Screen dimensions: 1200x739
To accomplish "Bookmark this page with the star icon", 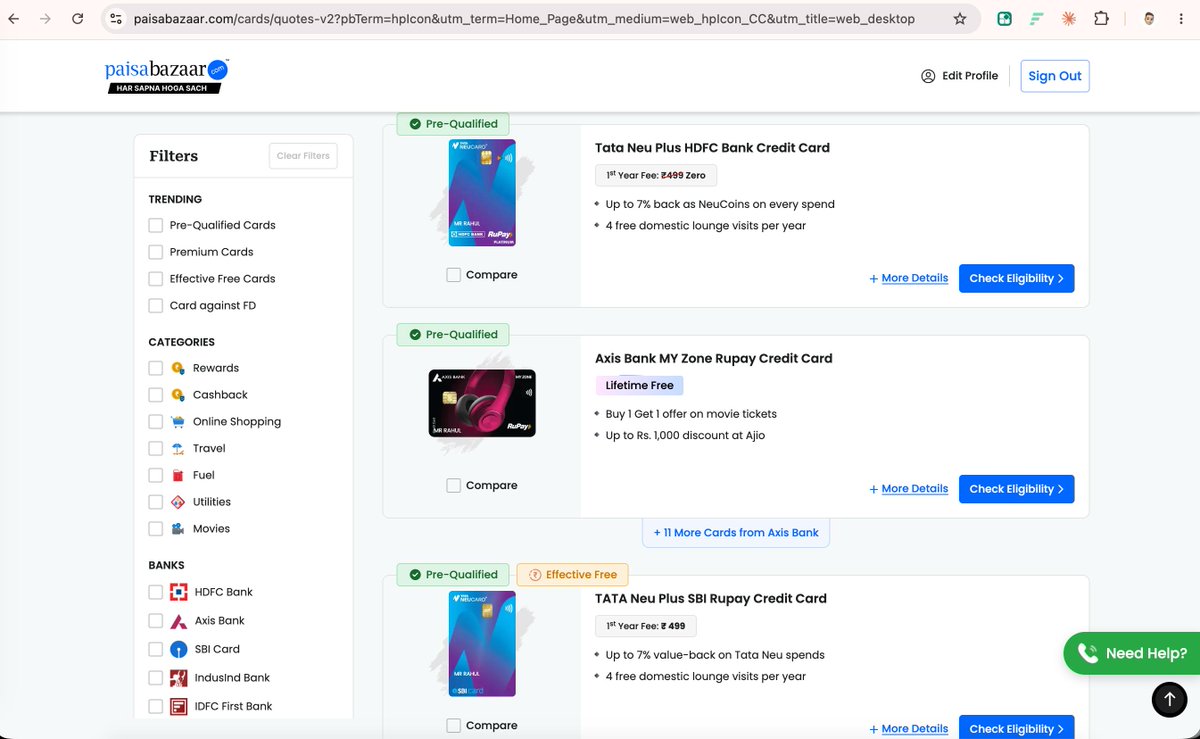I will [x=960, y=19].
